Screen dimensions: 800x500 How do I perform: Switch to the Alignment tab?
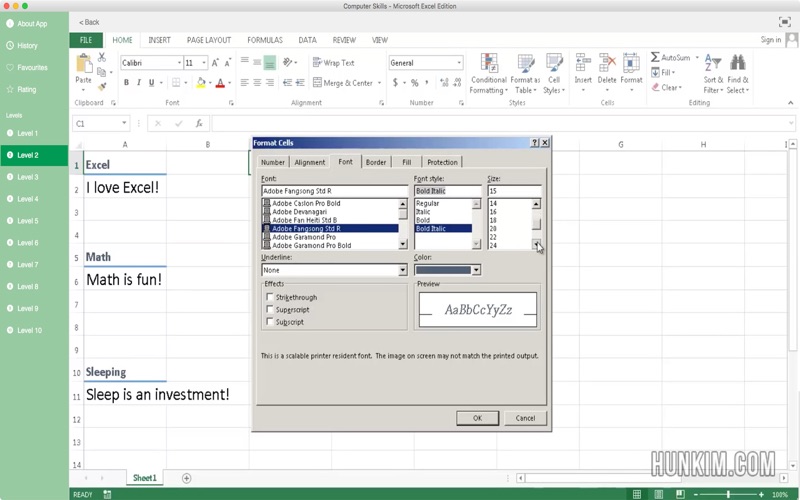coord(309,162)
